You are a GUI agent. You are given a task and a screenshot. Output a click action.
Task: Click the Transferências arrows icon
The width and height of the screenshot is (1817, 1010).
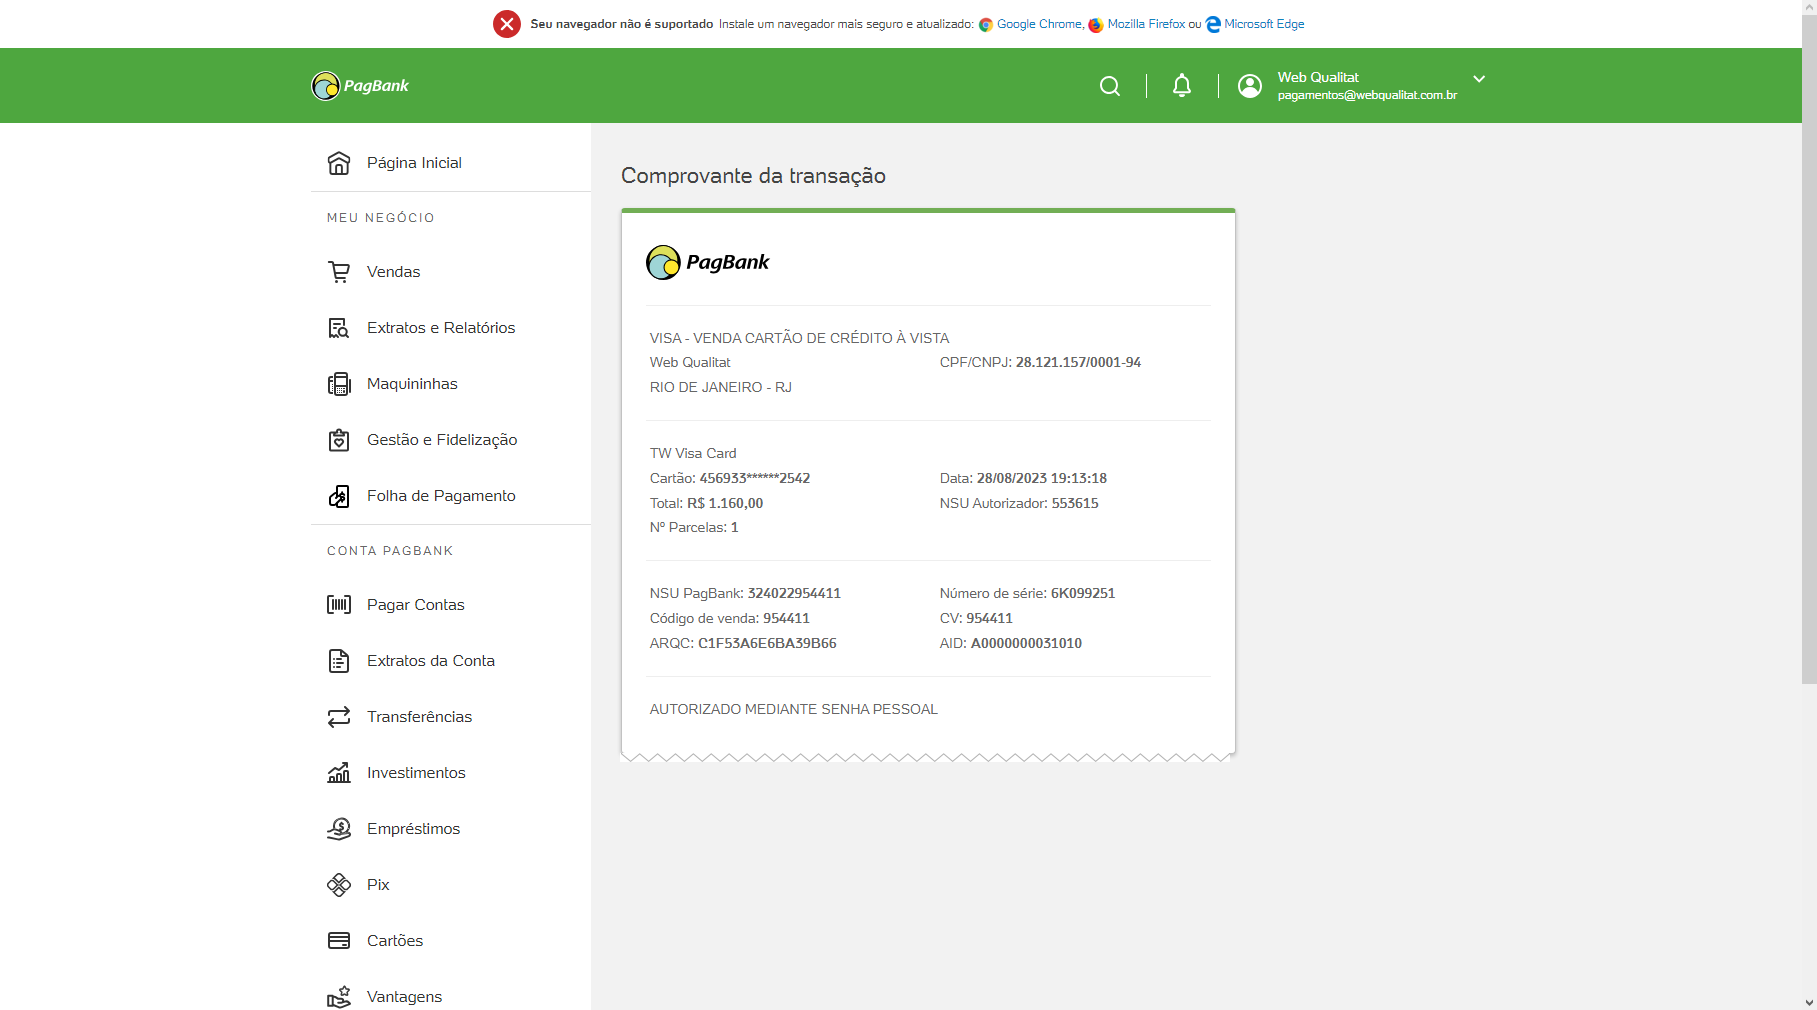click(x=339, y=717)
